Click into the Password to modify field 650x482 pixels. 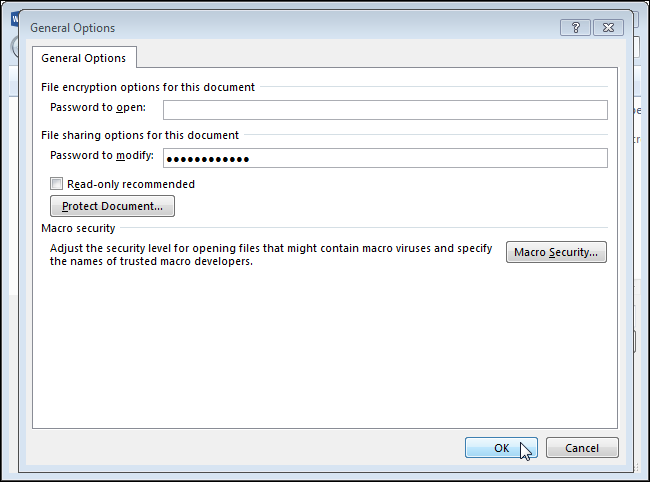point(385,158)
